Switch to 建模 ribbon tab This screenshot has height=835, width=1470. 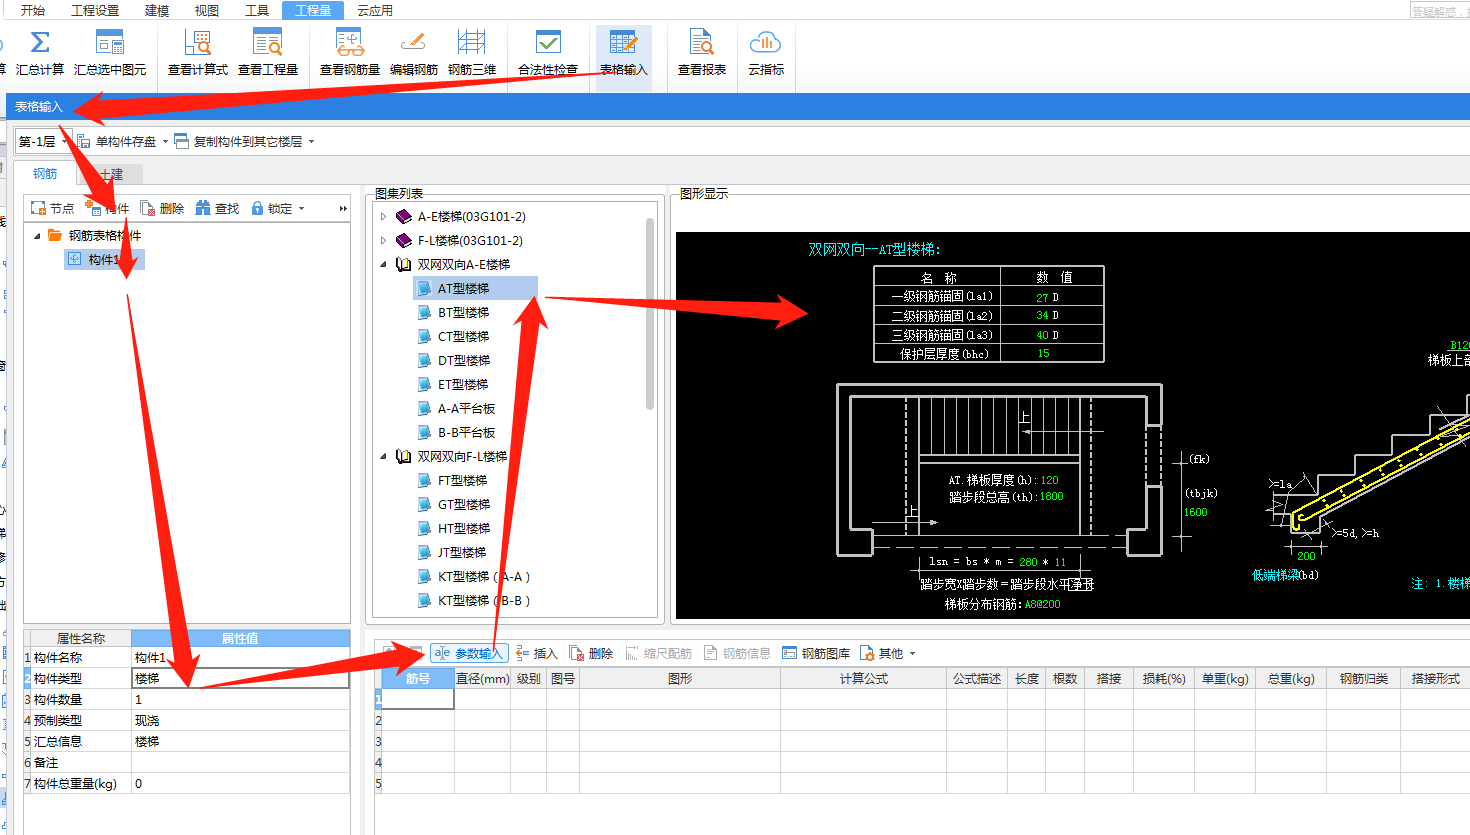click(x=157, y=10)
